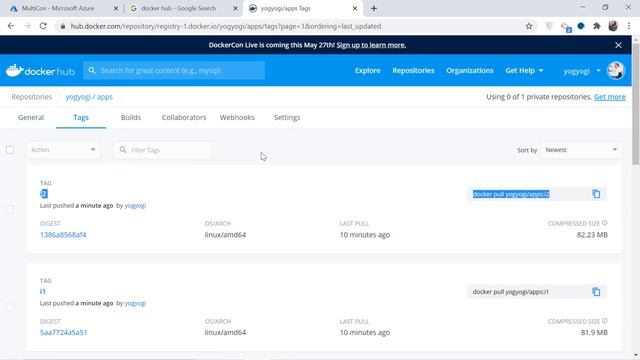Open tag i2 link
The width and height of the screenshot is (640, 360).
pos(44,193)
